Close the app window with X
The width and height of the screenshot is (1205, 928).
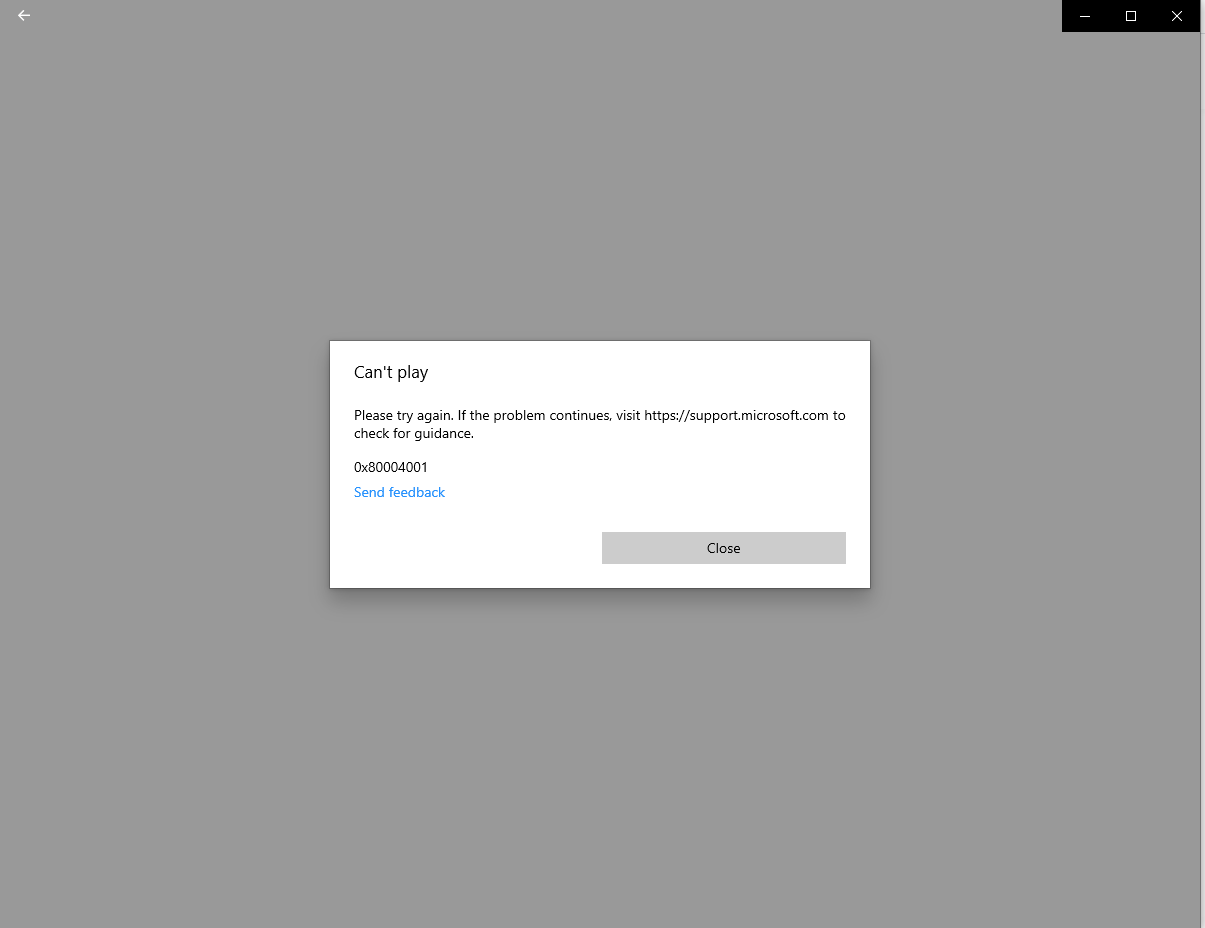point(1177,16)
